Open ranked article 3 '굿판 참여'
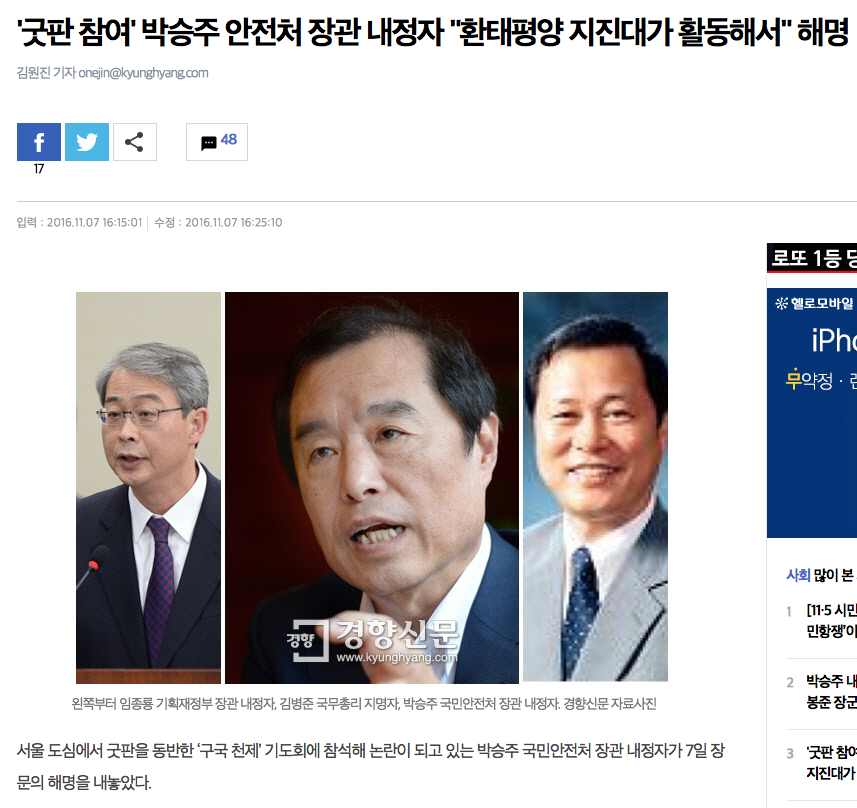This screenshot has width=857, height=808. 831,763
